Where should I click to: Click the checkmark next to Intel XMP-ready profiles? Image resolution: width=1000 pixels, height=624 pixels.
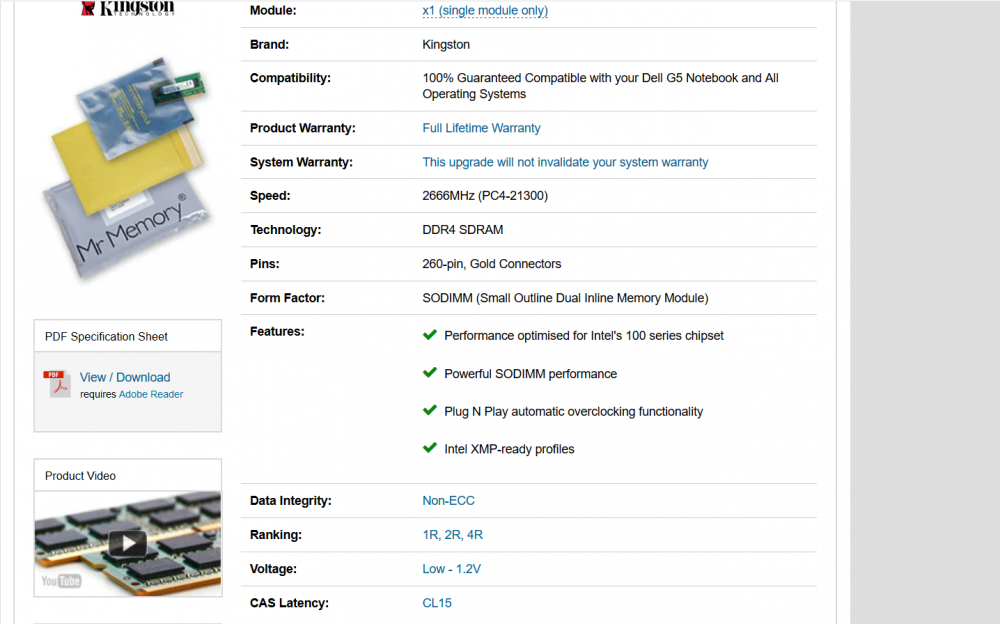click(430, 449)
